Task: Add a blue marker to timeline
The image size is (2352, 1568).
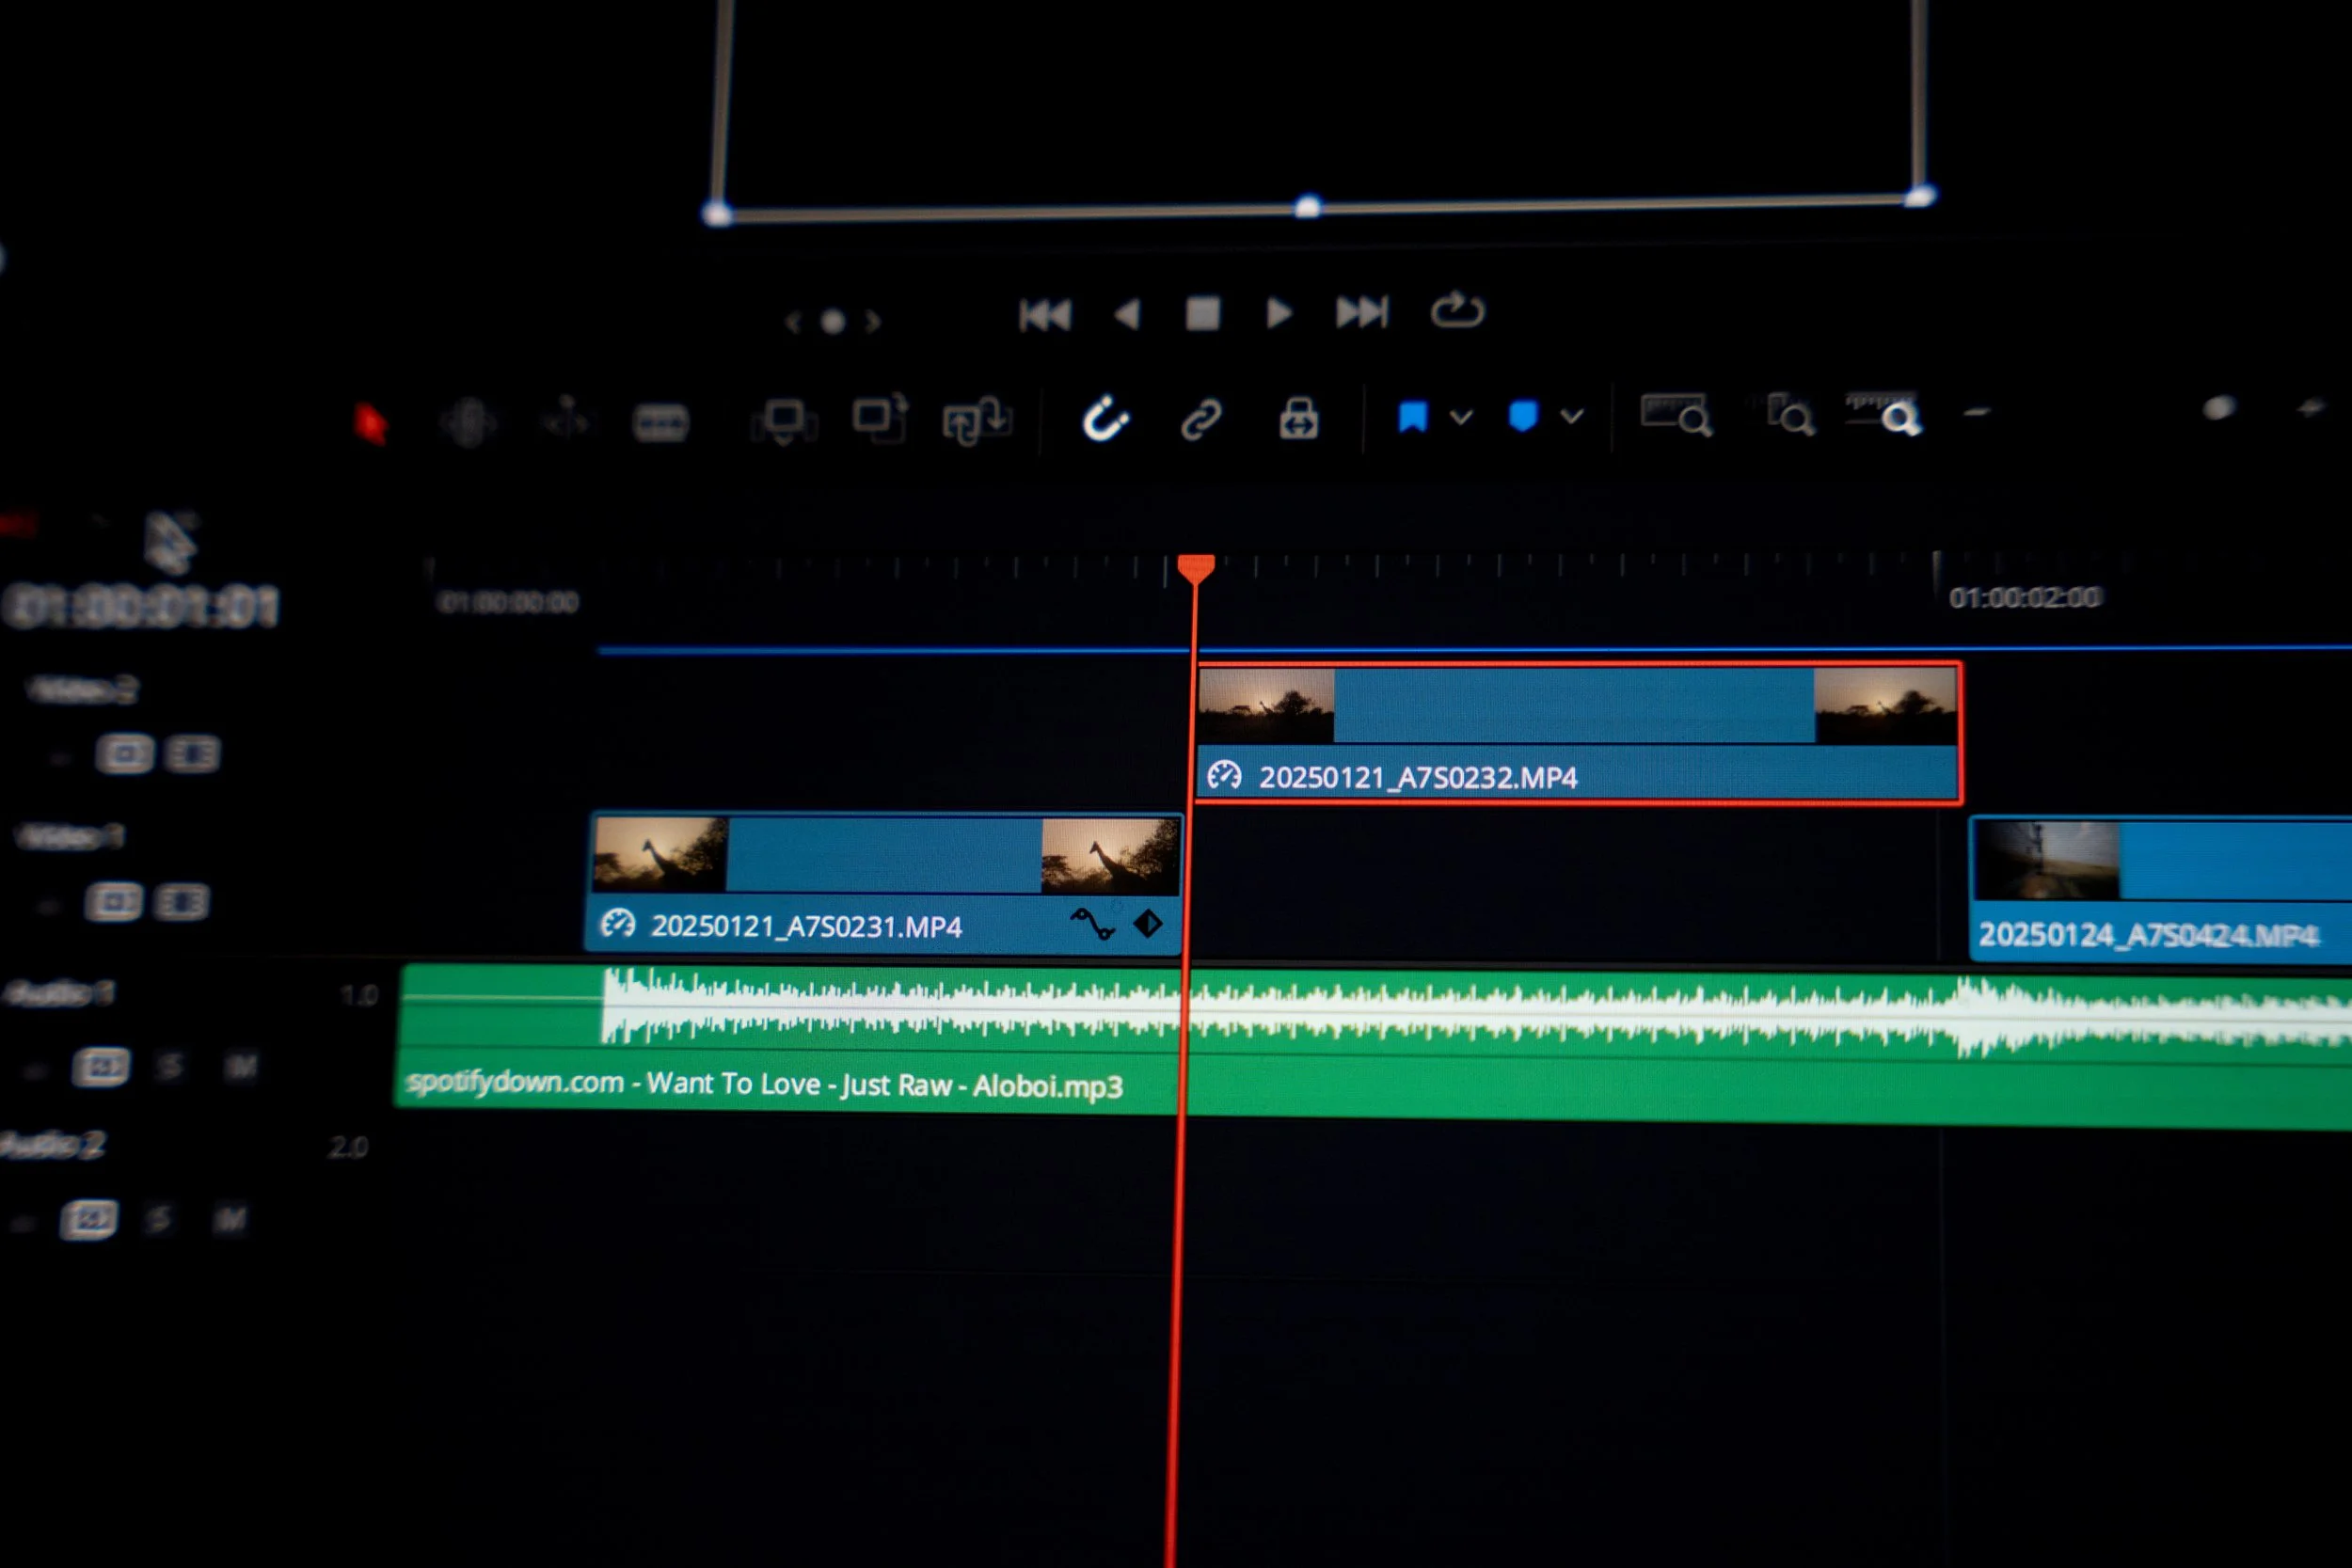Action: [x=1522, y=416]
